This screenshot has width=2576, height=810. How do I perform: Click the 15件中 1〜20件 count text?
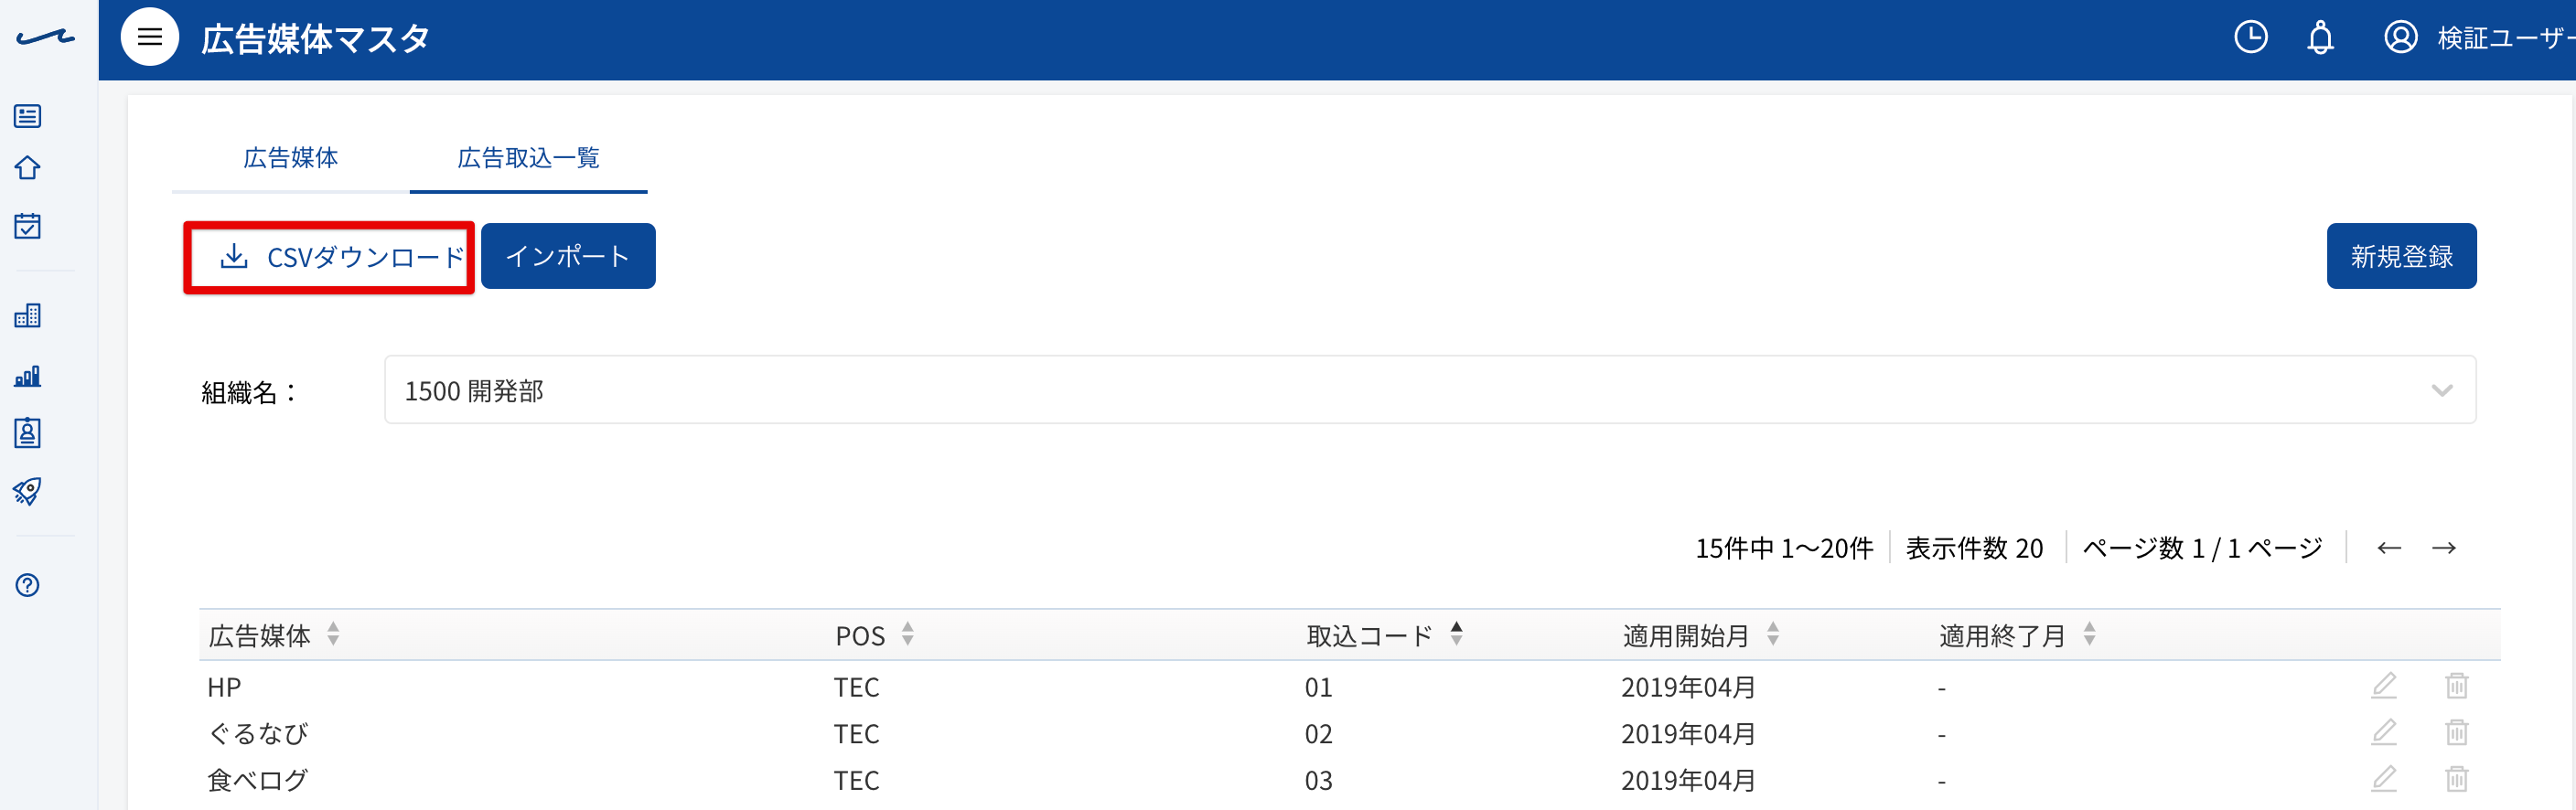tap(1784, 548)
